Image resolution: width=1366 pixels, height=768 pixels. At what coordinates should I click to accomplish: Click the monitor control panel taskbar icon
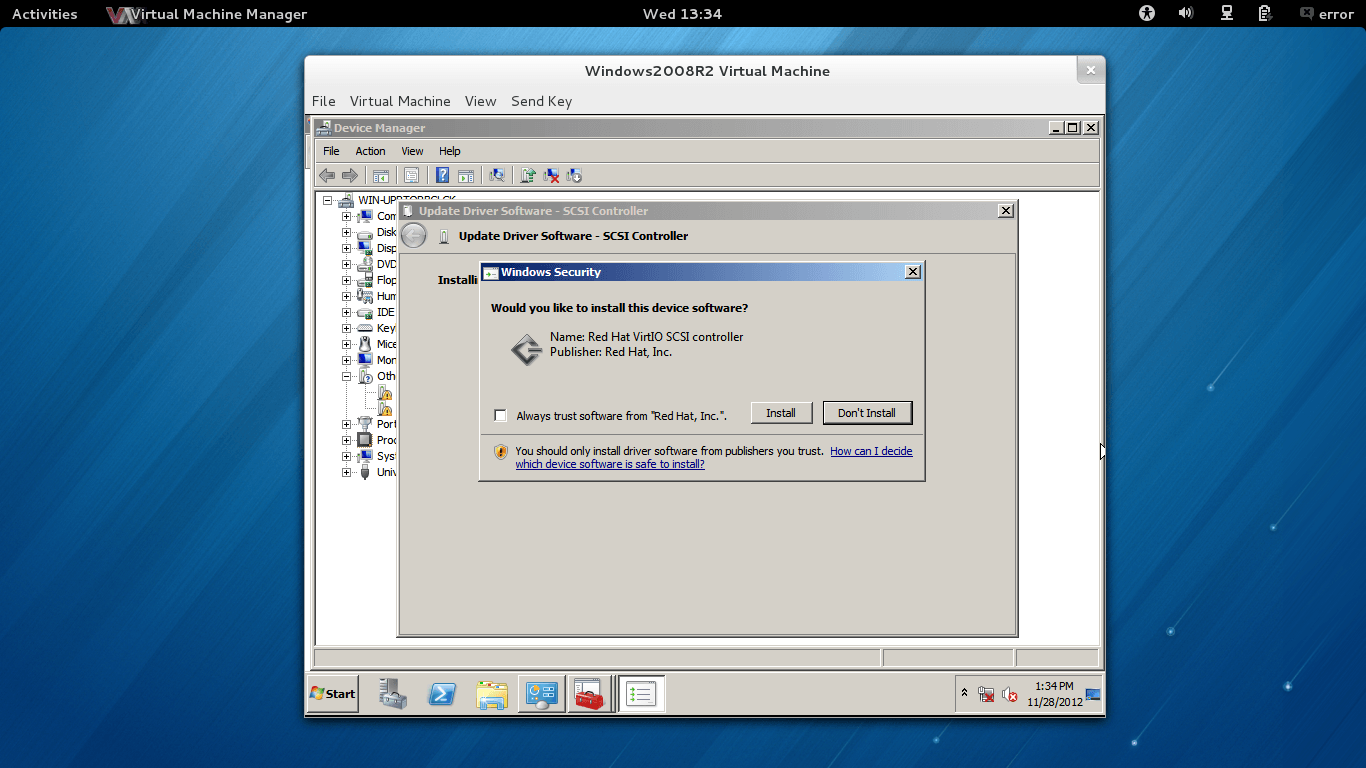click(541, 694)
